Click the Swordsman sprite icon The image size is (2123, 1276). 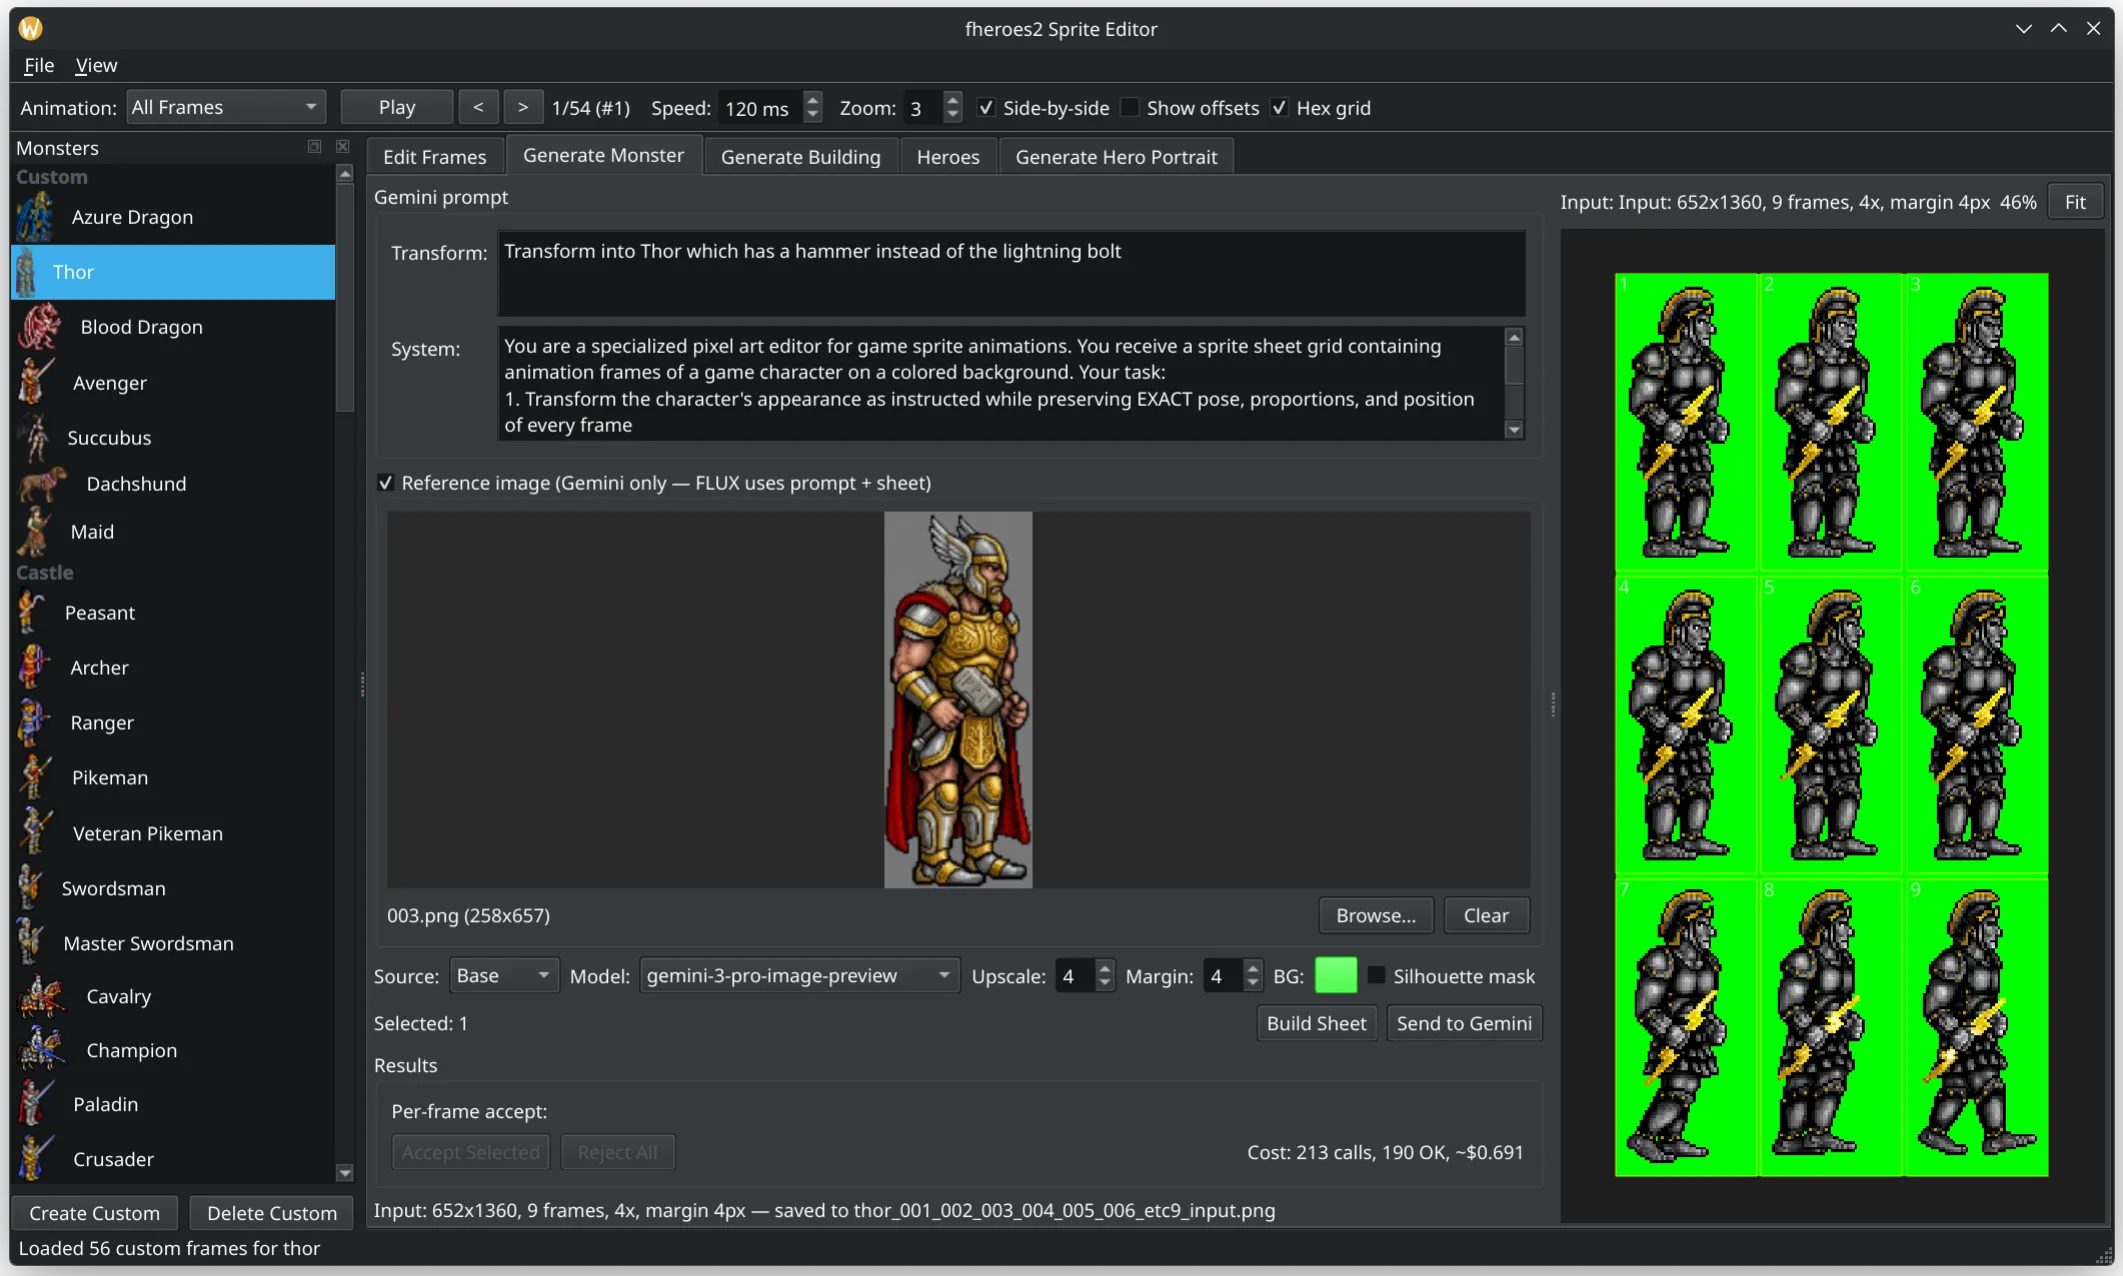[30, 888]
